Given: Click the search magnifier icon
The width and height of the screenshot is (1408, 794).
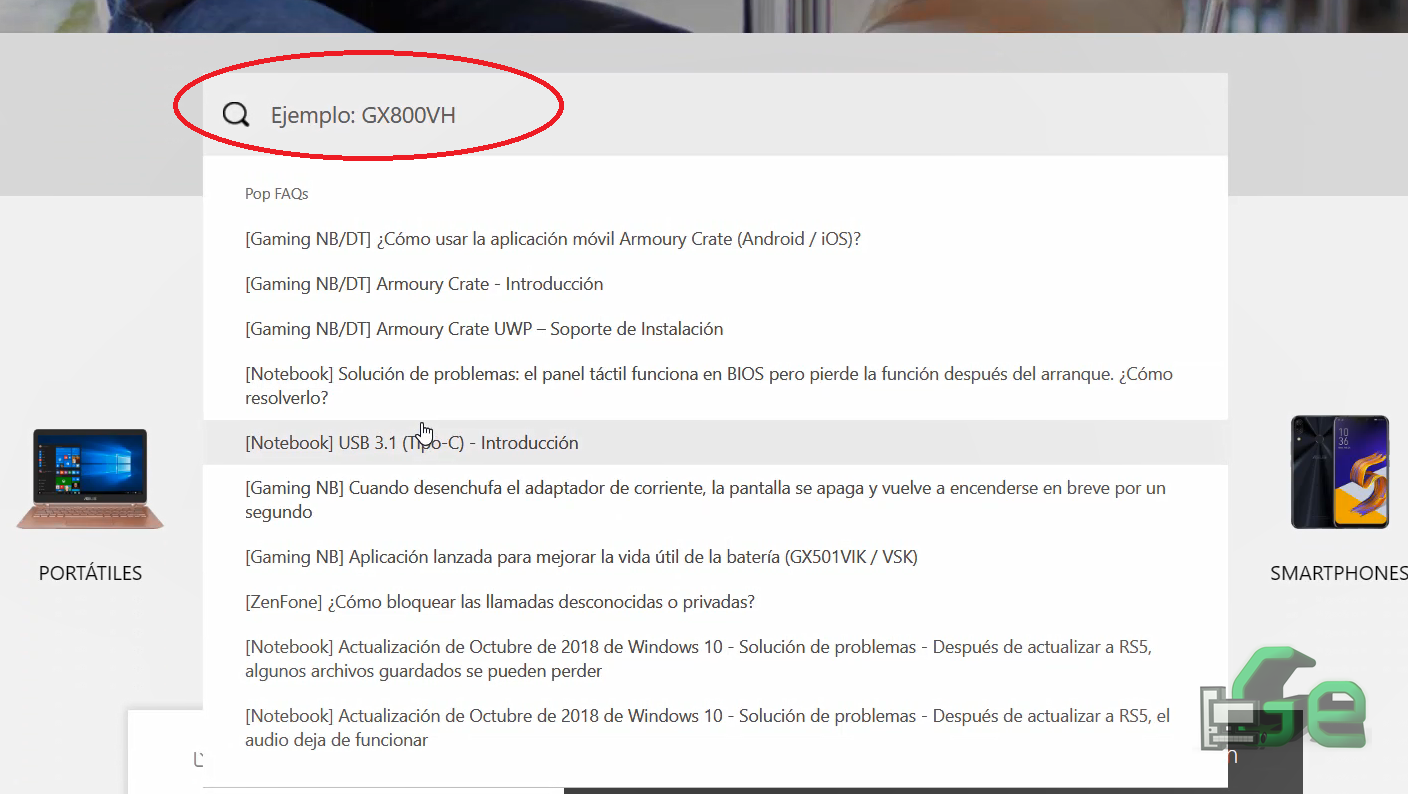Looking at the screenshot, I should pos(236,115).
